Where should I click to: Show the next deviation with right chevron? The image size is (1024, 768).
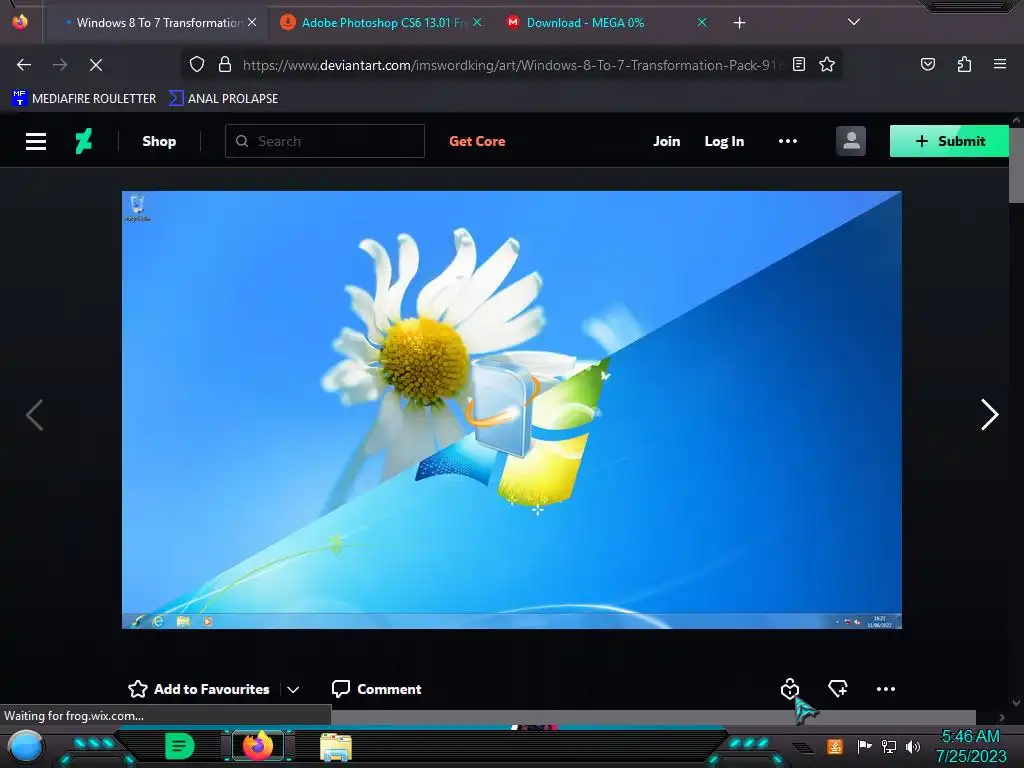pyautogui.click(x=989, y=415)
